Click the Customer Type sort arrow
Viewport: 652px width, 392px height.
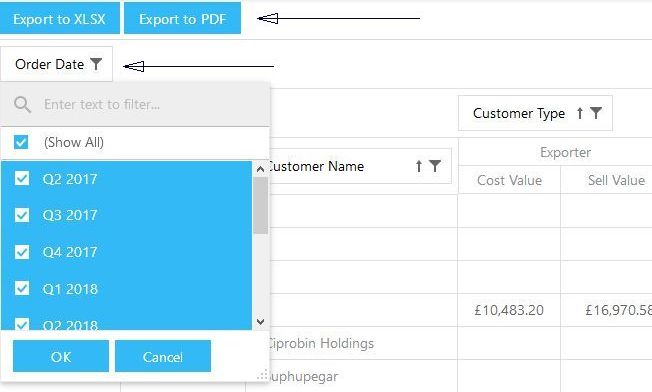coord(580,113)
